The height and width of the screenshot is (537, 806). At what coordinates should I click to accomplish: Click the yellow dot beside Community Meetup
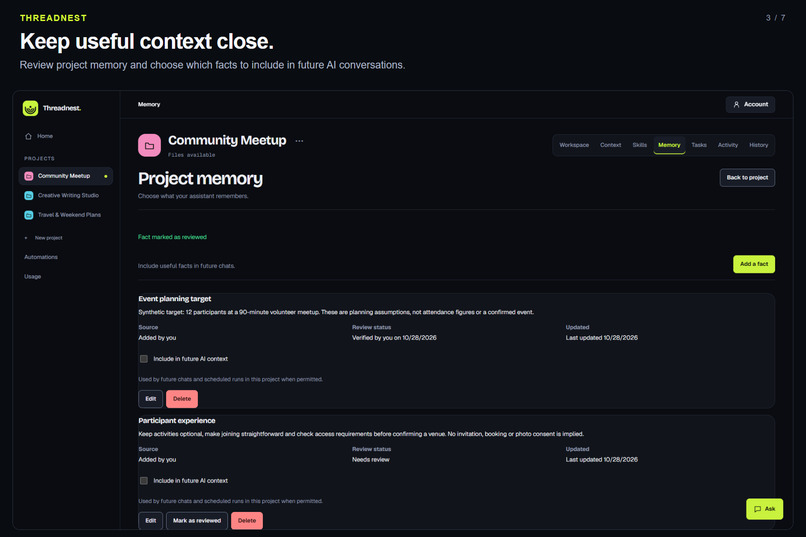[x=106, y=176]
